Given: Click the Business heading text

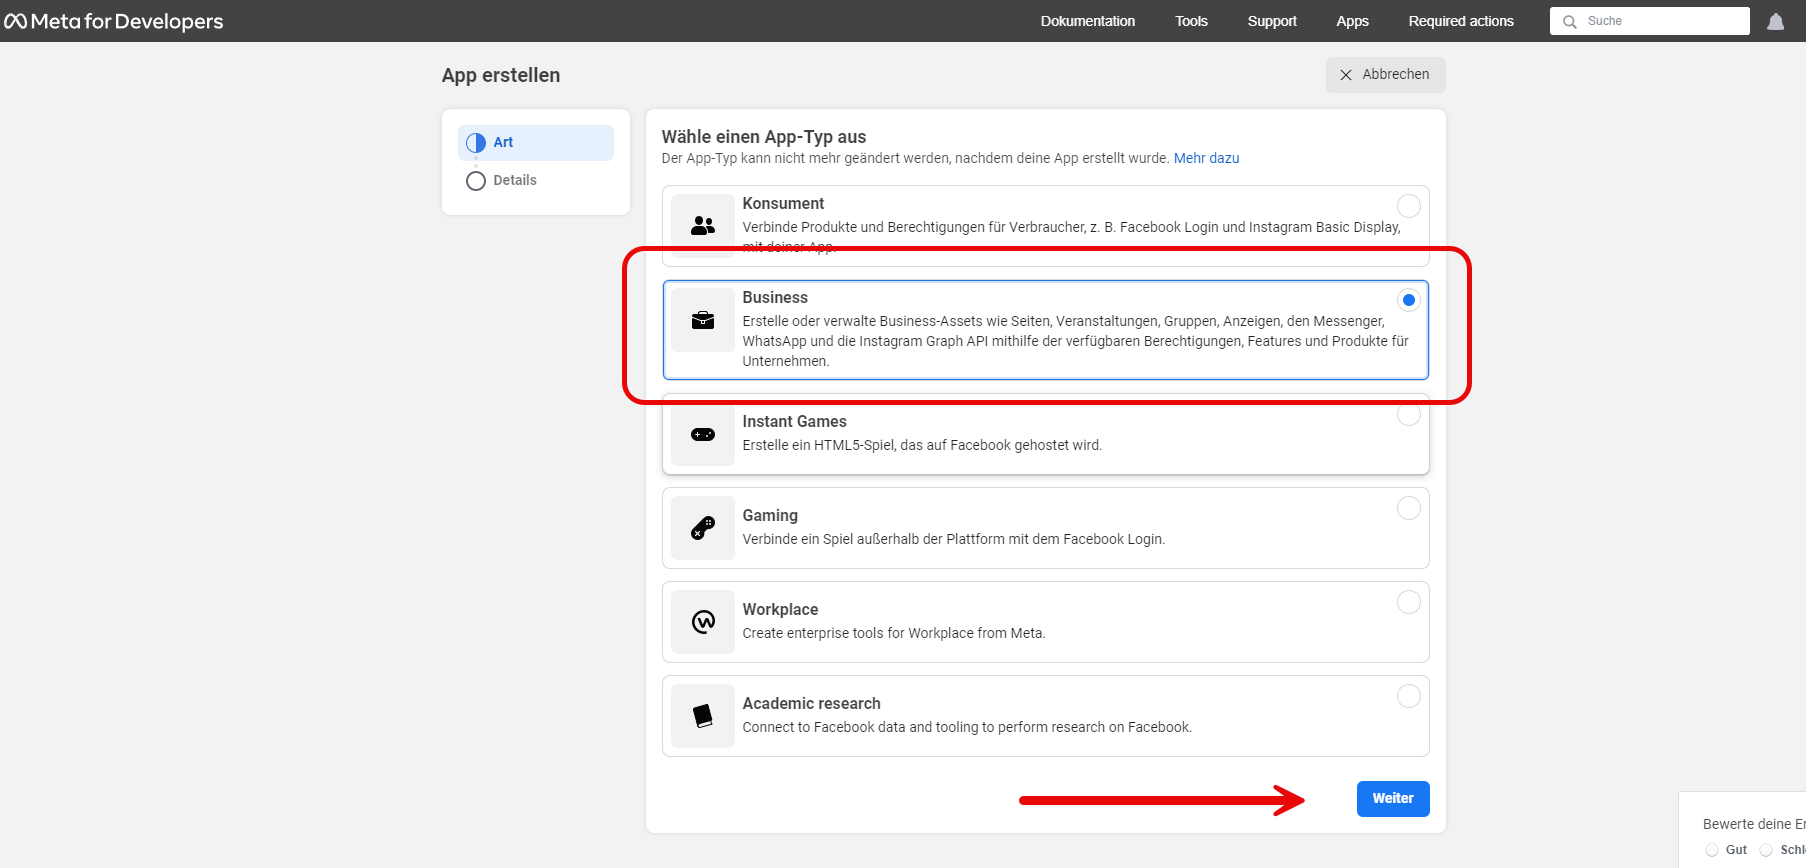Looking at the screenshot, I should click(775, 298).
